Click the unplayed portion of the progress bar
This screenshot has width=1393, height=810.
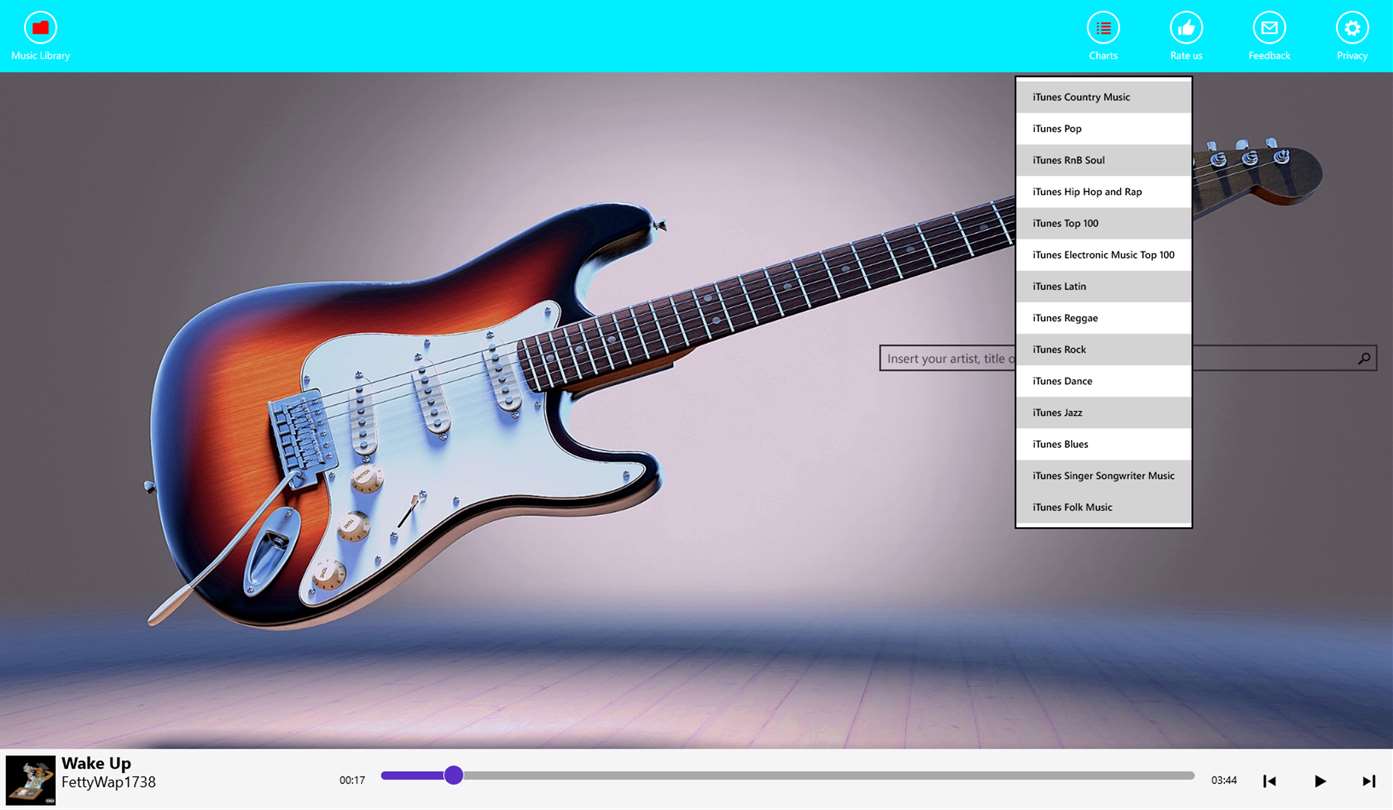coord(828,775)
